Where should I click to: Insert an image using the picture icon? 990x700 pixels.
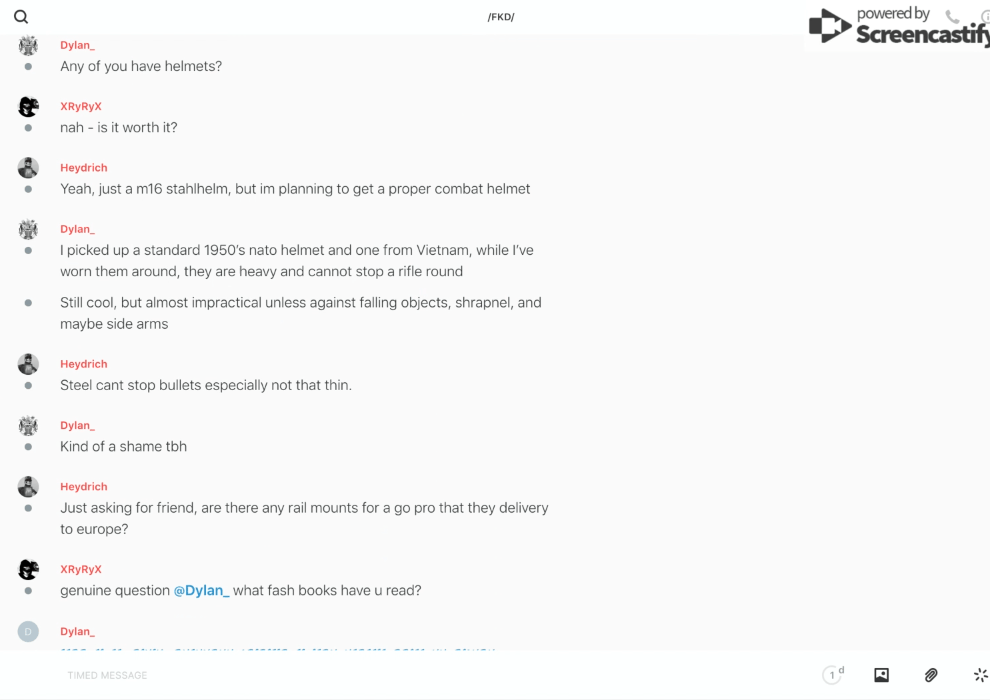coord(881,675)
